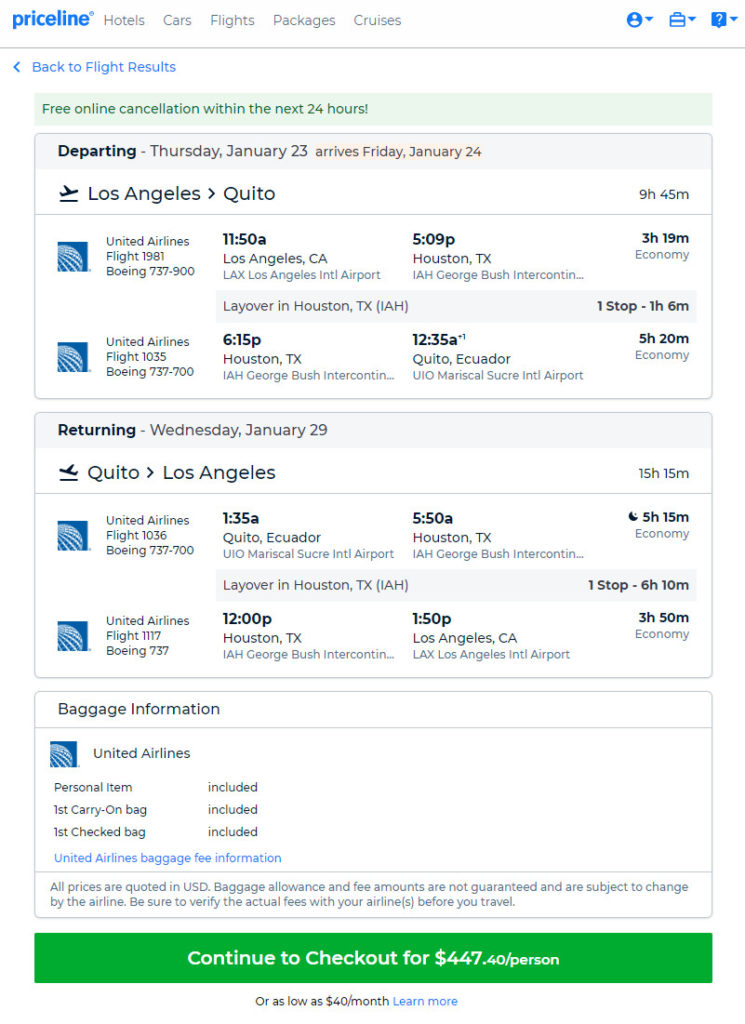Viewport: 745px width, 1024px height.
Task: Click the back chevron arrow icon
Action: coord(17,67)
